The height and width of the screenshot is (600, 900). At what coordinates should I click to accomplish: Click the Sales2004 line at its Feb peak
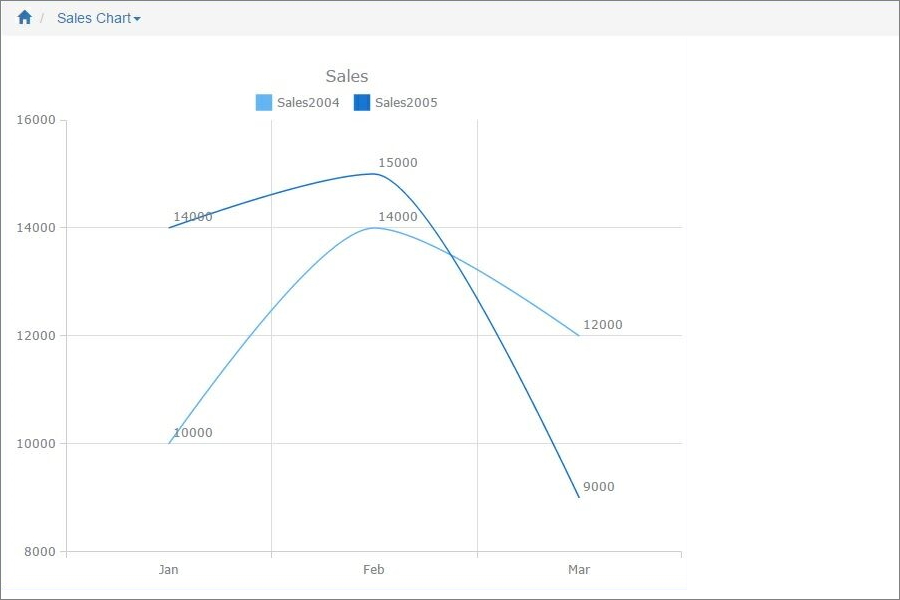(x=373, y=227)
